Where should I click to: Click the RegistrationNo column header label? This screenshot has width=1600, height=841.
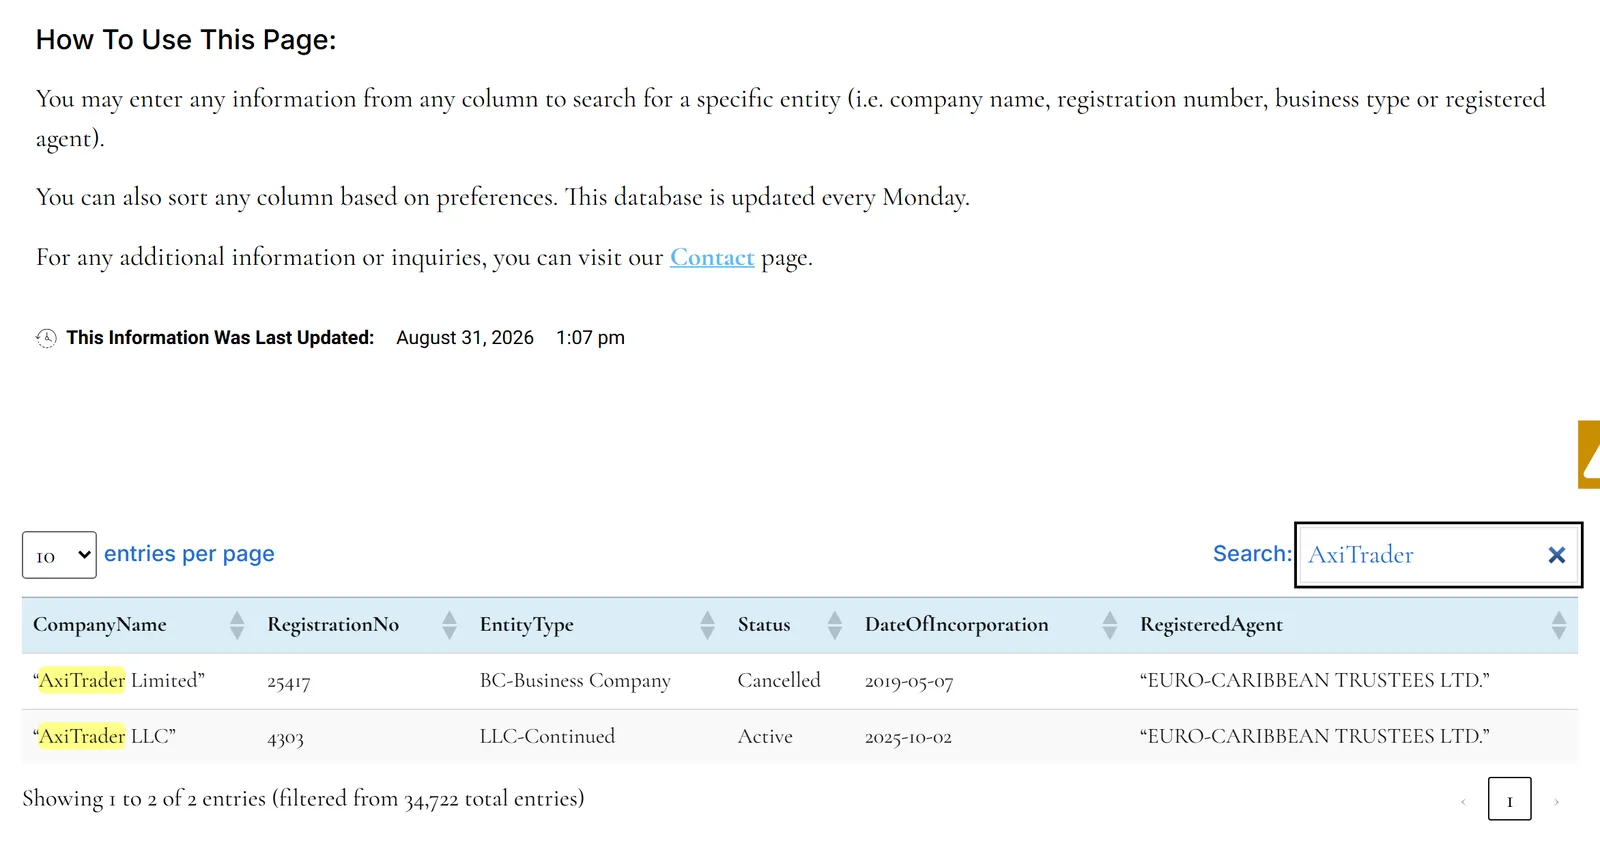pos(333,625)
